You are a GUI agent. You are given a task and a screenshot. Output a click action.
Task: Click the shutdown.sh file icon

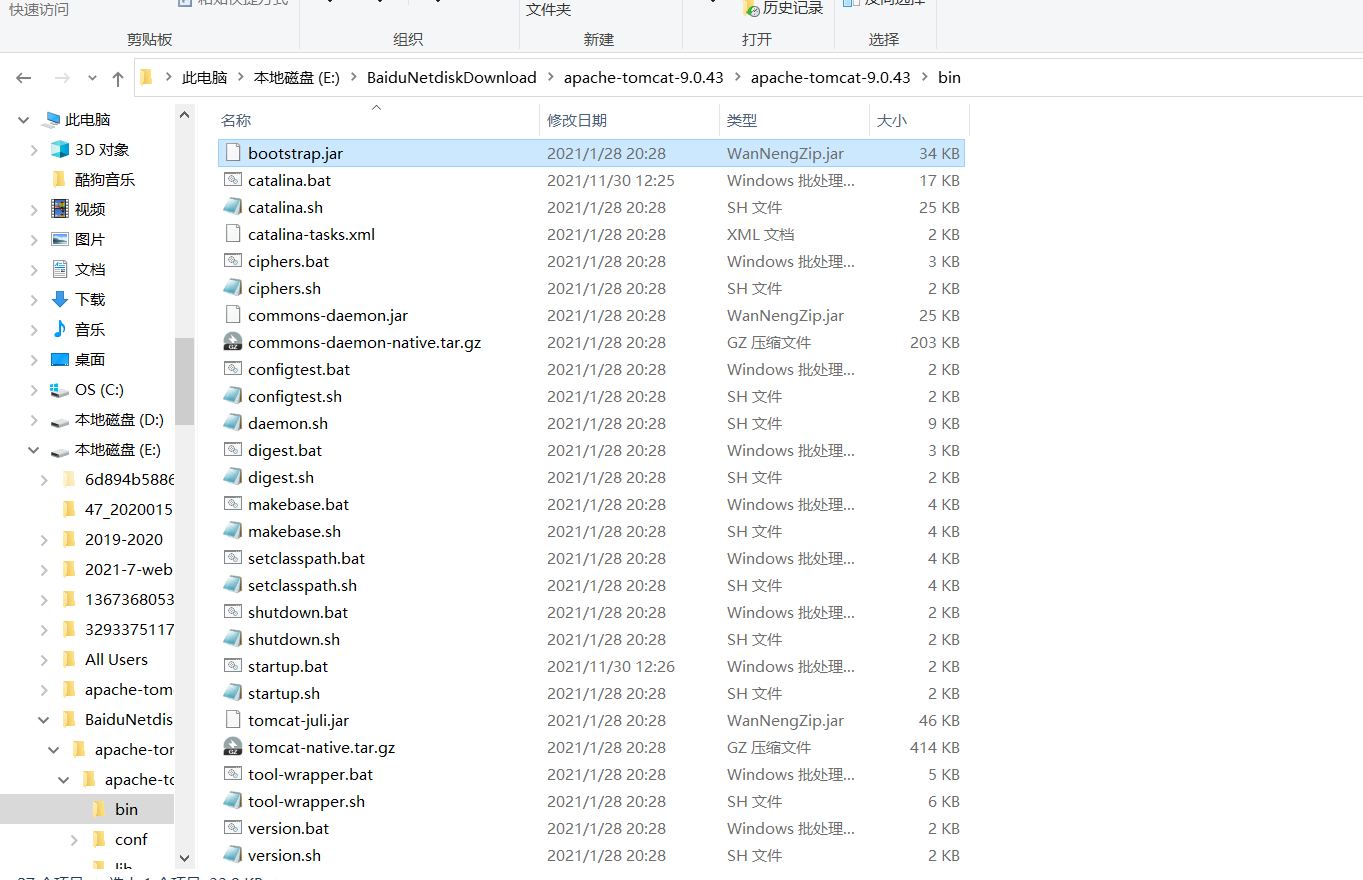232,639
